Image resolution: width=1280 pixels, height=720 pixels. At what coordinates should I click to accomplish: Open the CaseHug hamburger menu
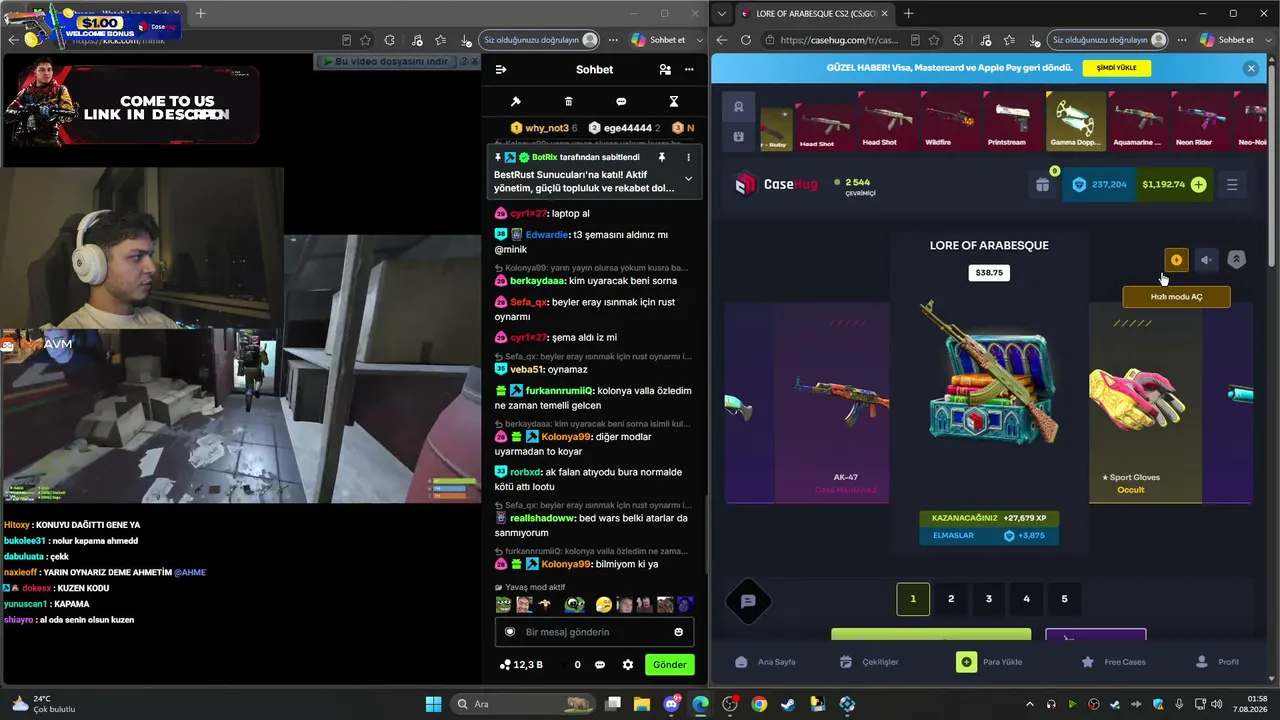[1232, 185]
